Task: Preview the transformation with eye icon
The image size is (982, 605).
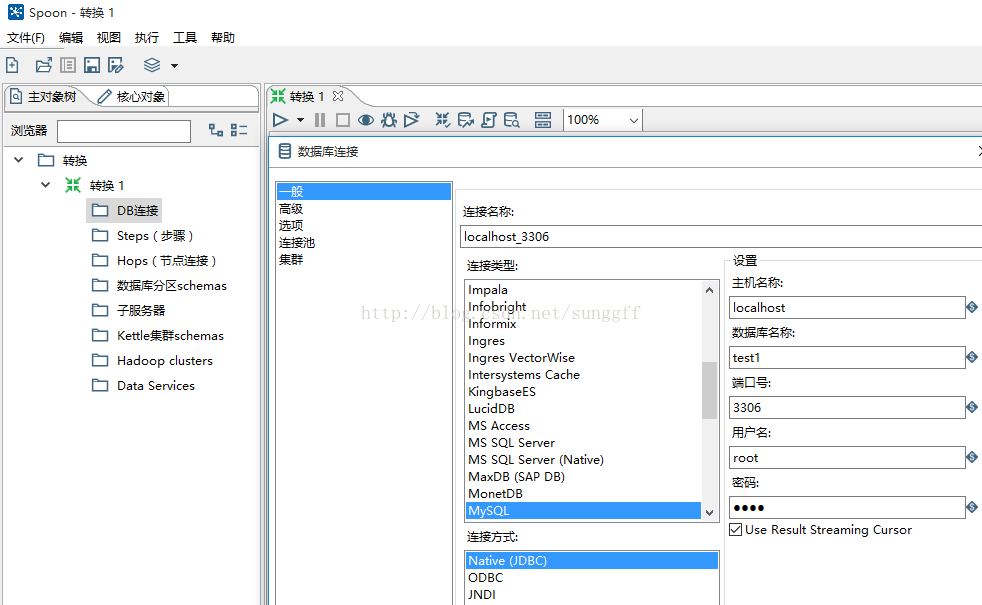Action: tap(366, 120)
